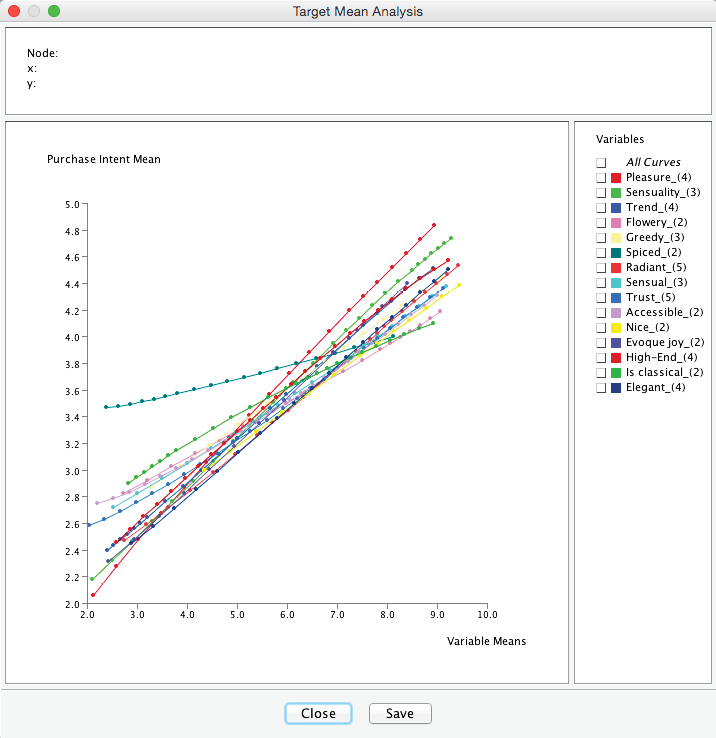Click the Evoque joy_(2) label
Viewport: 716px width, 738px height.
(665, 342)
